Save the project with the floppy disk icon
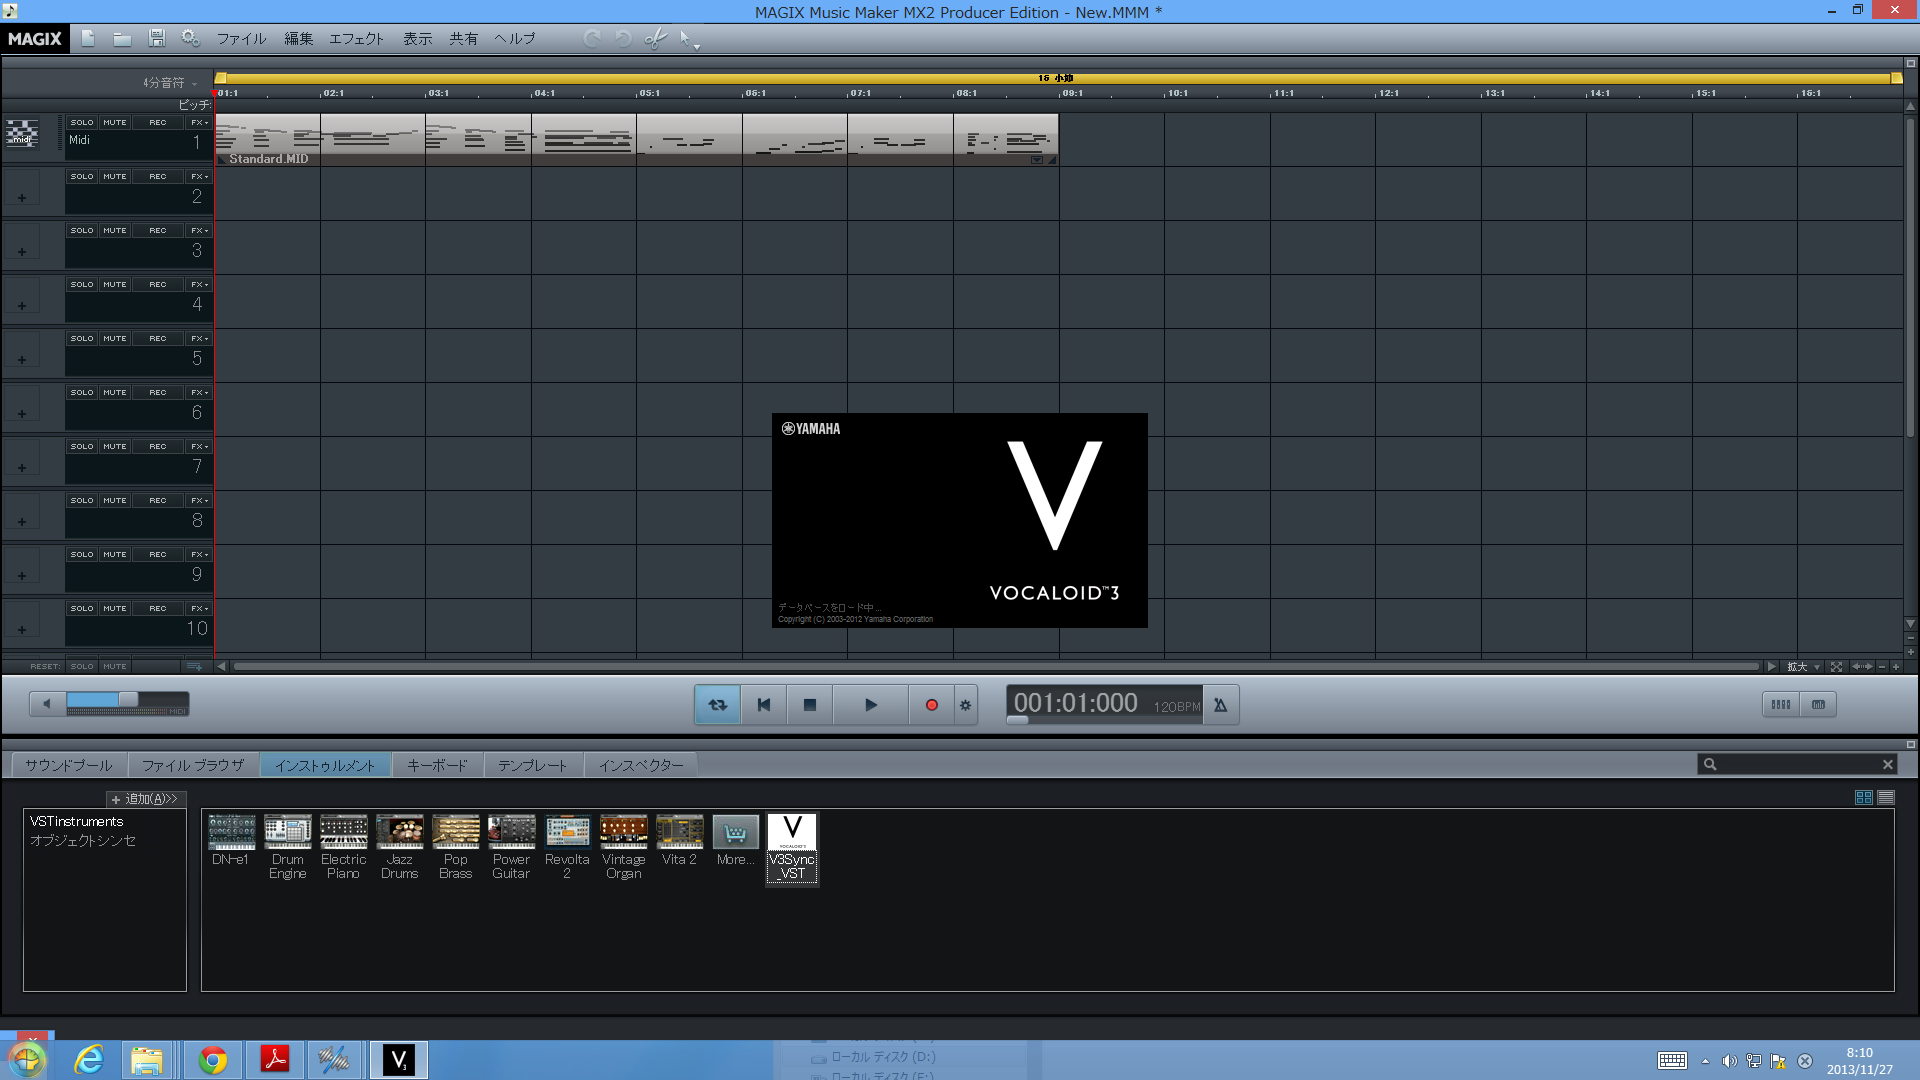Image resolution: width=1920 pixels, height=1080 pixels. pyautogui.click(x=156, y=38)
